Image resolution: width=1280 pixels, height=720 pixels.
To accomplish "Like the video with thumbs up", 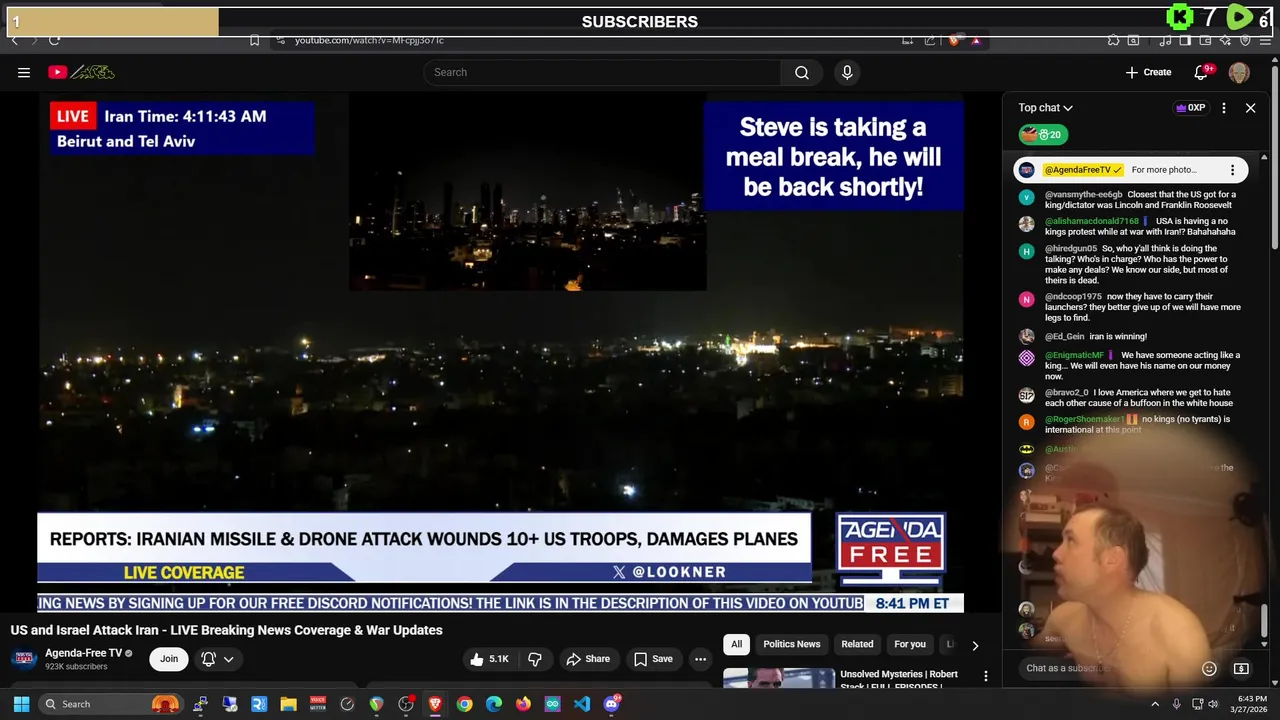I will click(x=489, y=659).
